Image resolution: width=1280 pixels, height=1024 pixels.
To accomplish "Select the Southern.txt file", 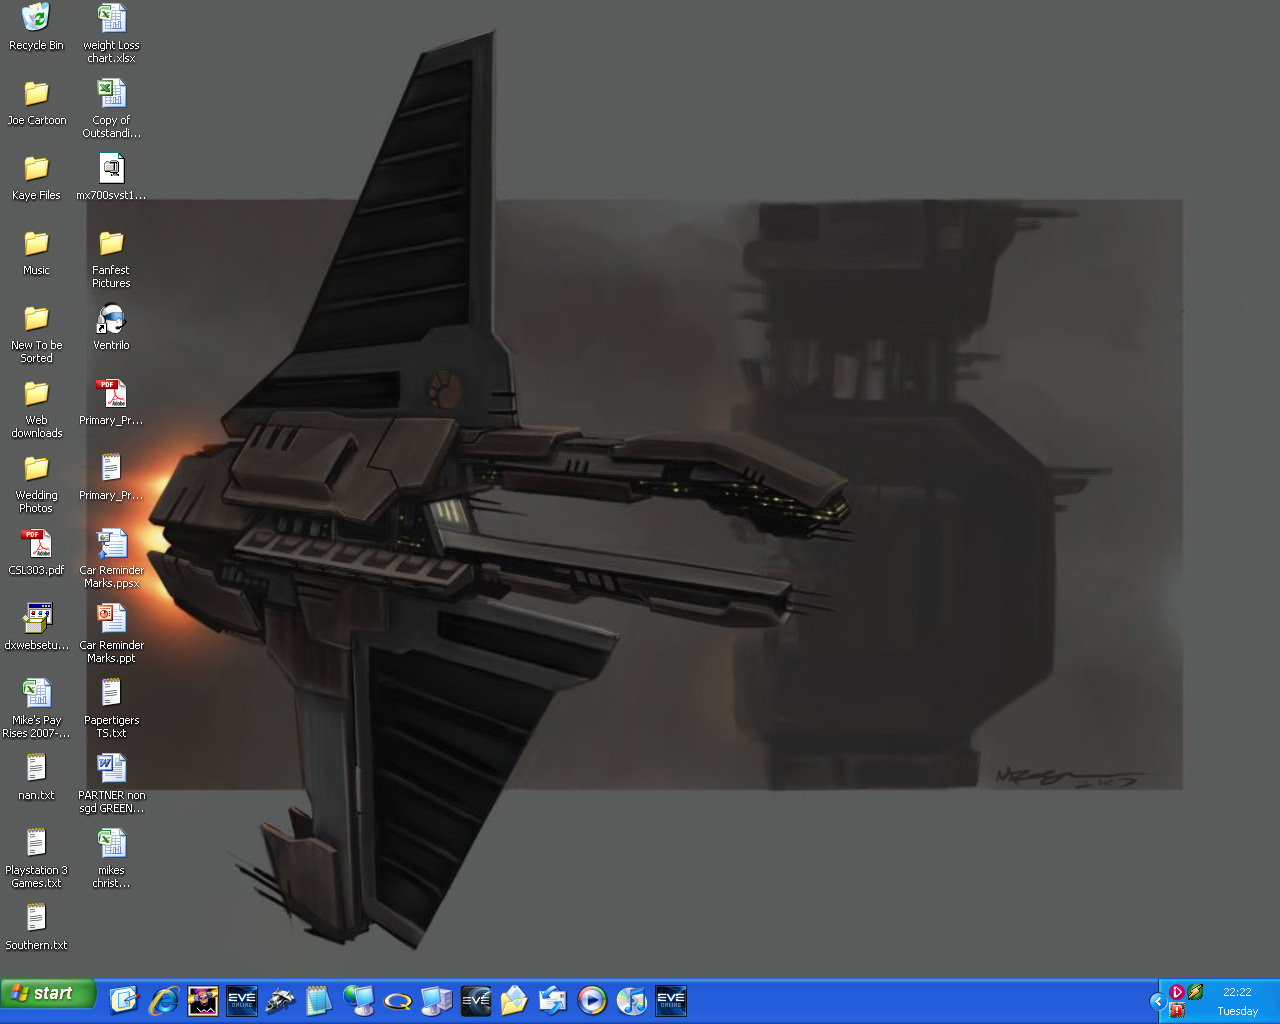I will [36, 927].
